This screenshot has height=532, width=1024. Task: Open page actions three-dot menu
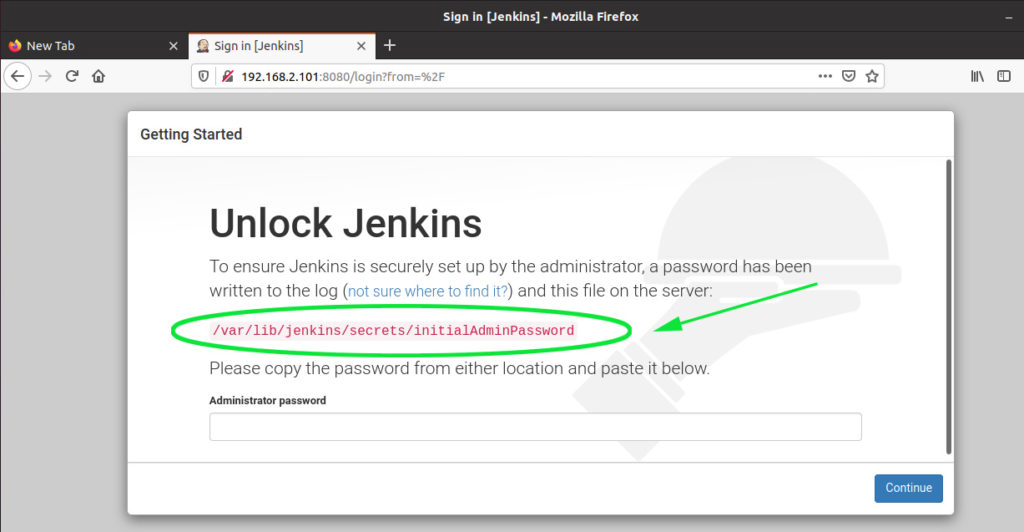tap(825, 76)
